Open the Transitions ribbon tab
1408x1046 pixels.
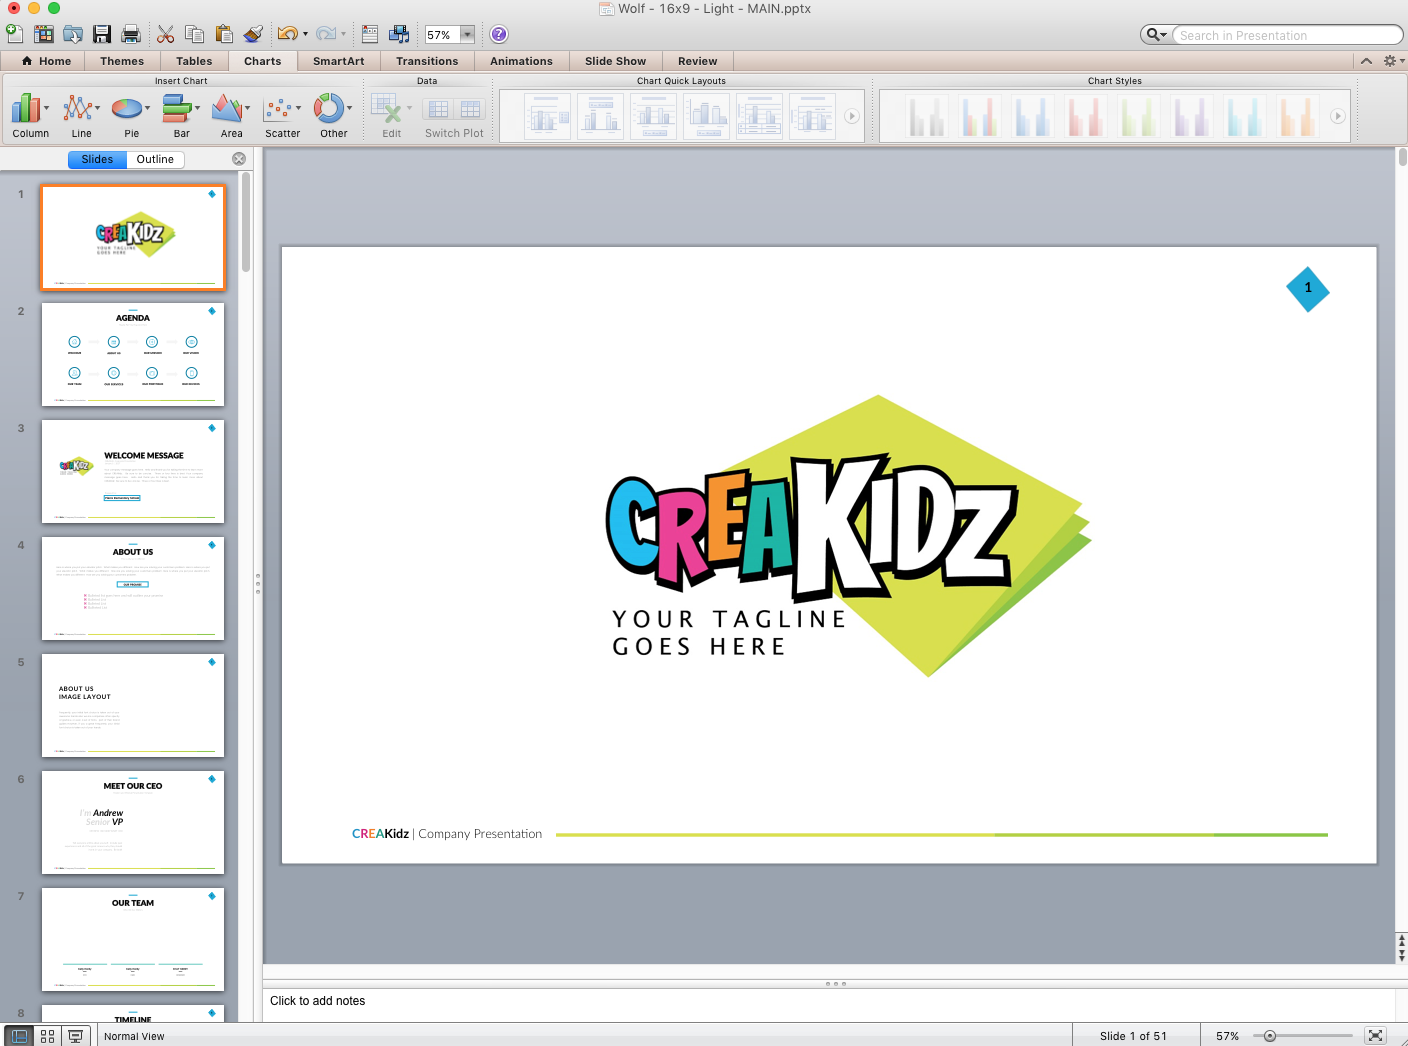pos(427,61)
